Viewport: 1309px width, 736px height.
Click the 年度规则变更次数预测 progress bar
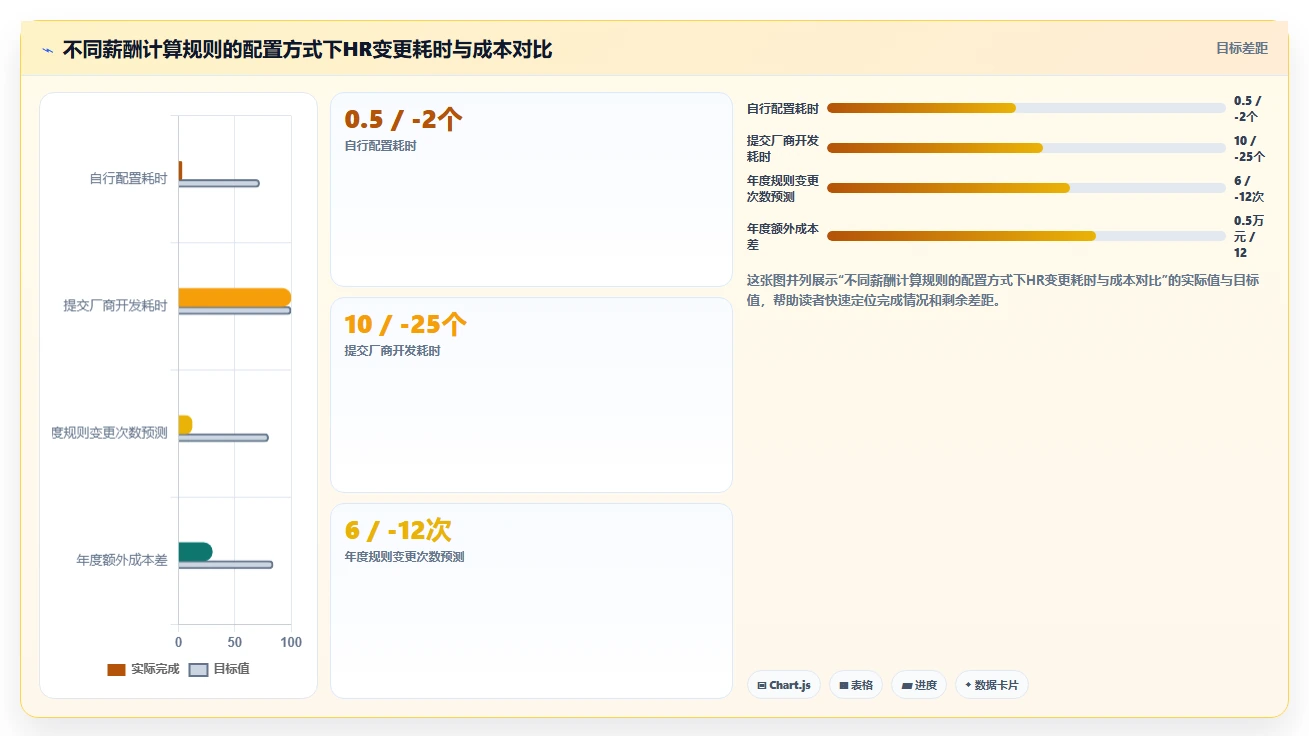point(1026,188)
